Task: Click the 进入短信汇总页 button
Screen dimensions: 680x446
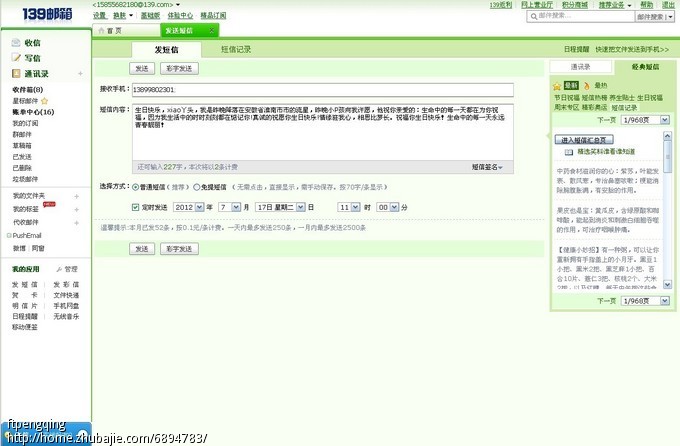Action: 584,140
